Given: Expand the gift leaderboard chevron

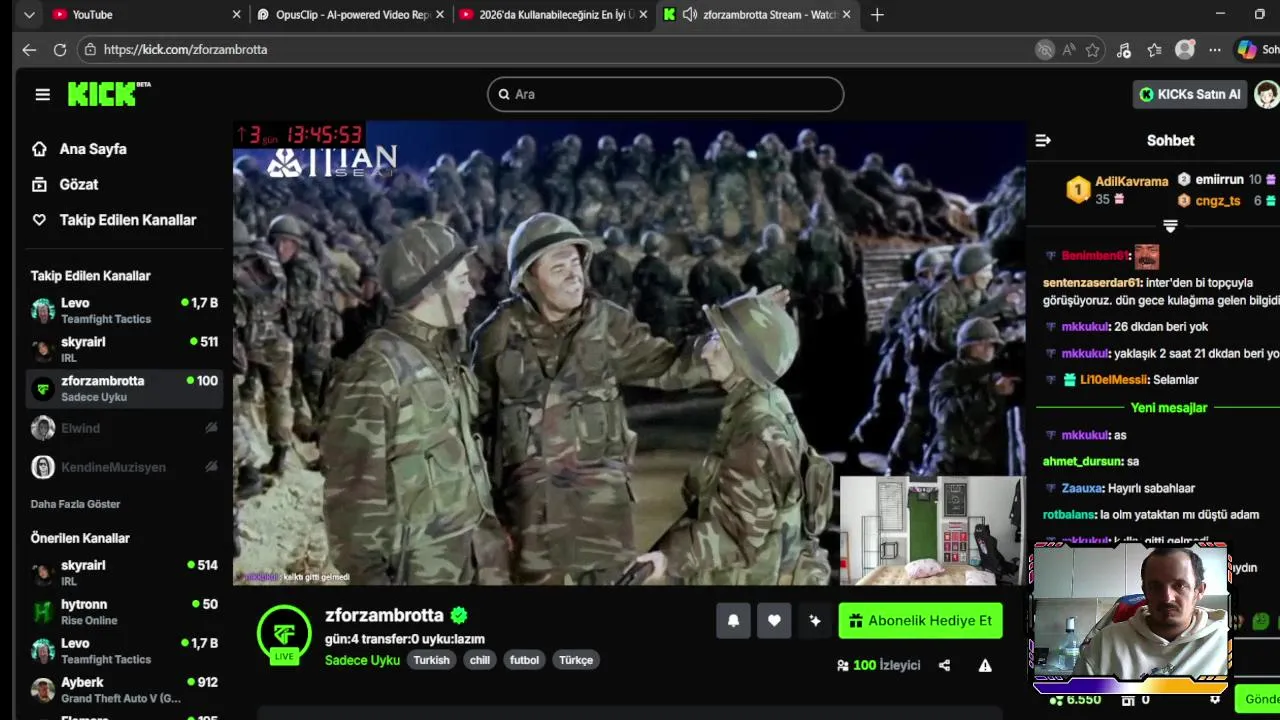Looking at the screenshot, I should click(x=1170, y=226).
